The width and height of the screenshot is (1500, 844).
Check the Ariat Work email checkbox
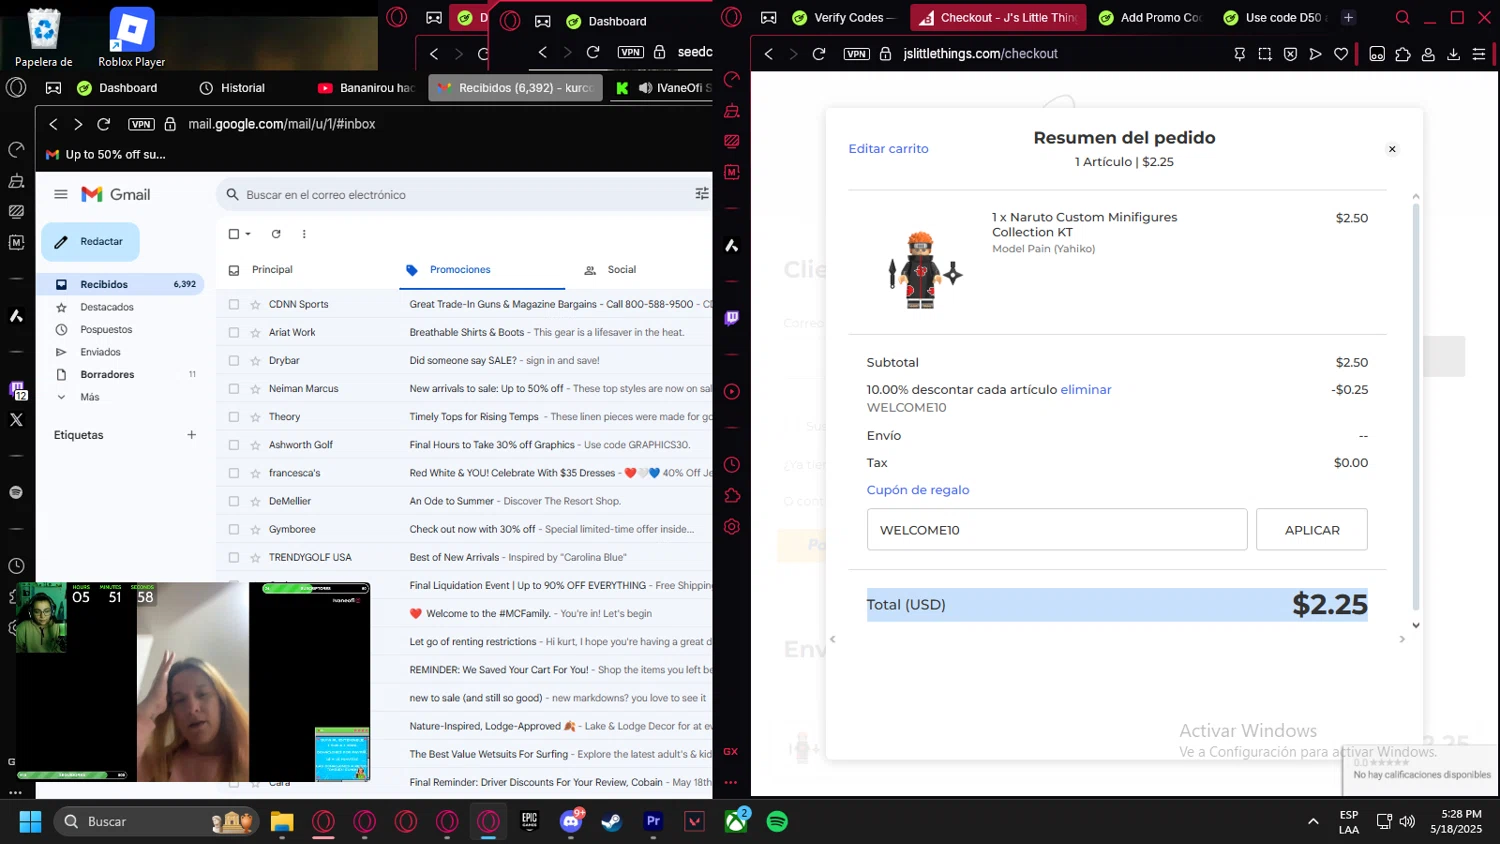pyautogui.click(x=234, y=332)
